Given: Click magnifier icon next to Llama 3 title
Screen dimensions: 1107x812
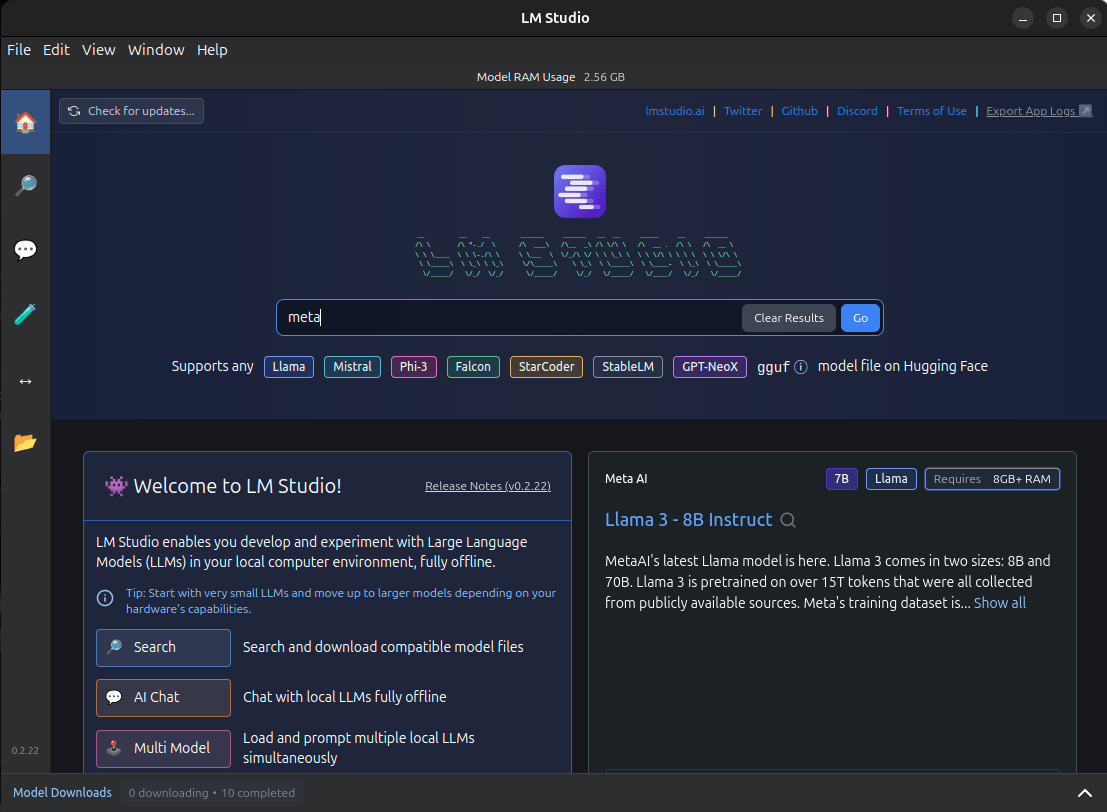Looking at the screenshot, I should click(788, 520).
